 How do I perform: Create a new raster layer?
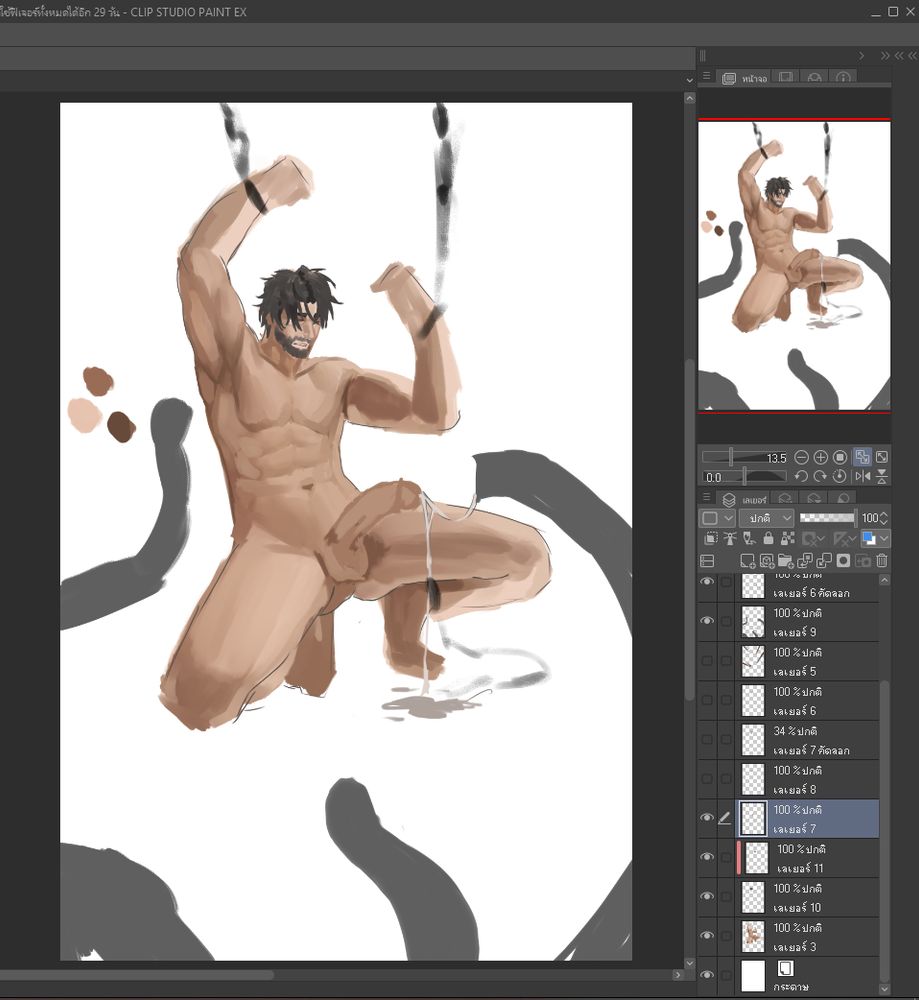coord(747,561)
